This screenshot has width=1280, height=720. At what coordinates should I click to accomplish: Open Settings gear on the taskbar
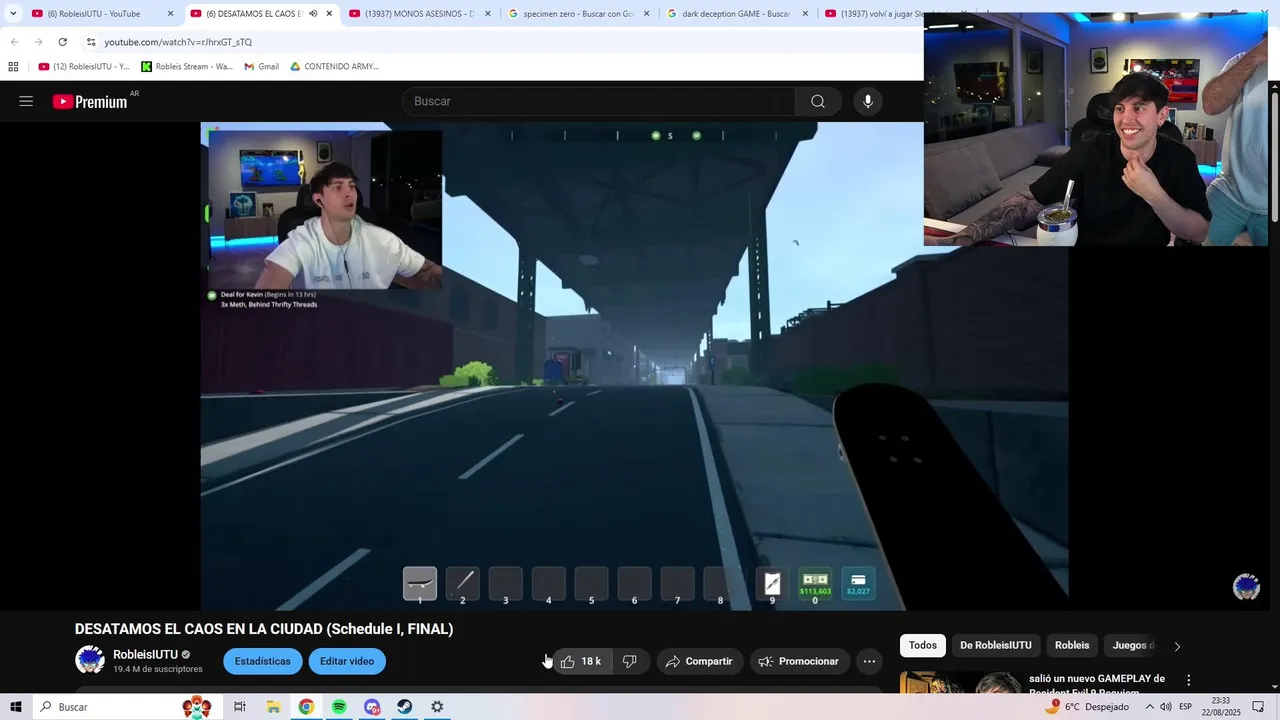(x=437, y=707)
